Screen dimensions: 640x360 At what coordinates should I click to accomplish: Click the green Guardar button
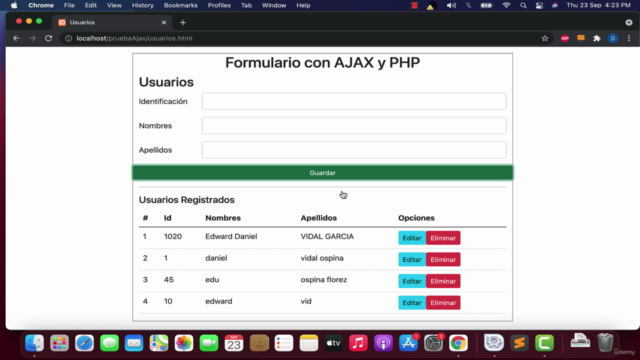322,173
